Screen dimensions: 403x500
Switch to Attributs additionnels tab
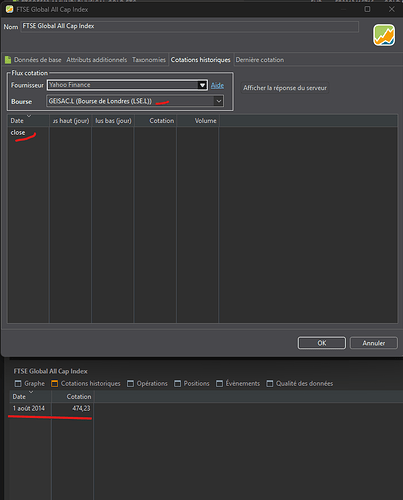point(97,60)
